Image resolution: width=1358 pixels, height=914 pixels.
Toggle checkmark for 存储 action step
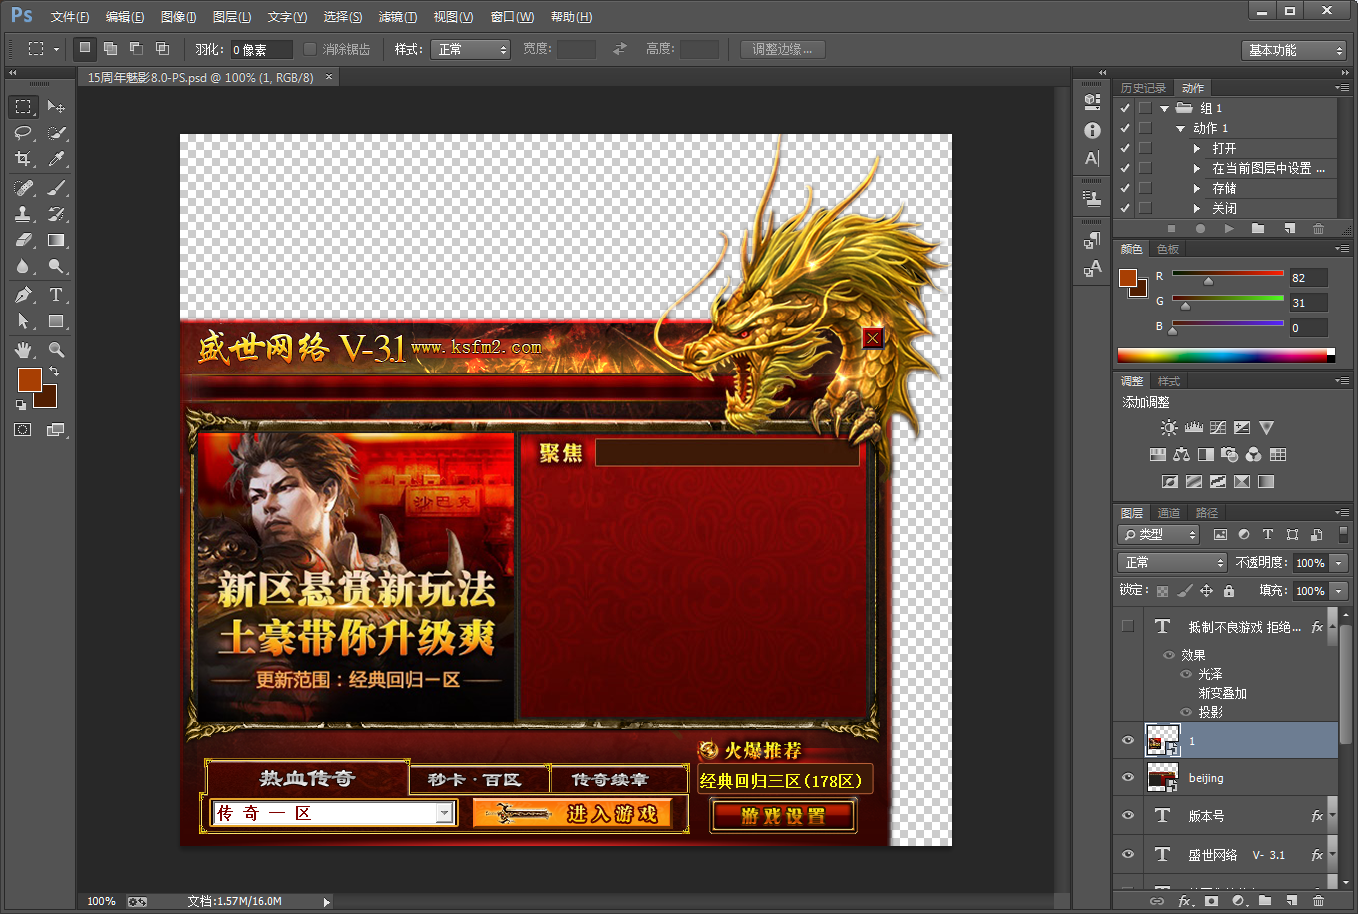click(1125, 188)
